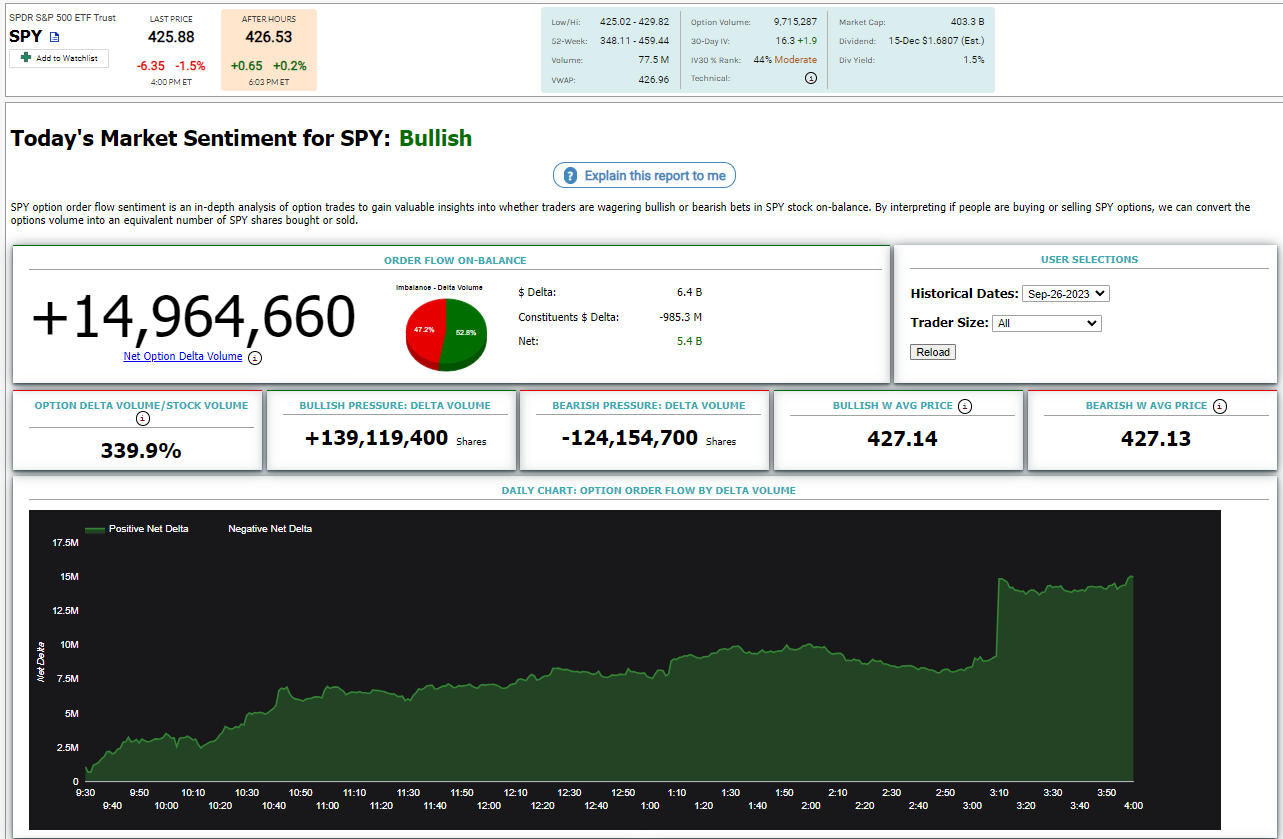Click the 4:00 time label on chart axis
This screenshot has height=839, width=1283.
(x=1133, y=806)
